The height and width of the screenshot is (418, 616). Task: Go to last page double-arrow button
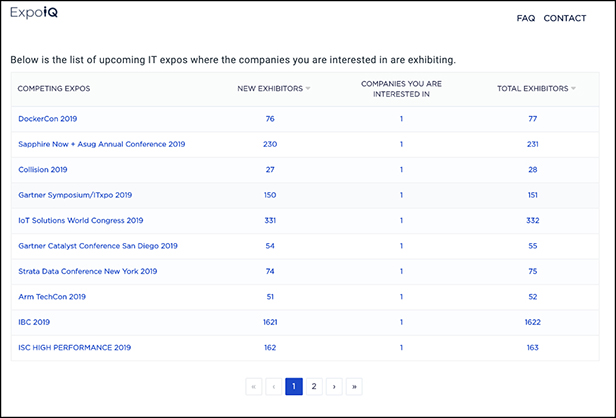coord(354,387)
